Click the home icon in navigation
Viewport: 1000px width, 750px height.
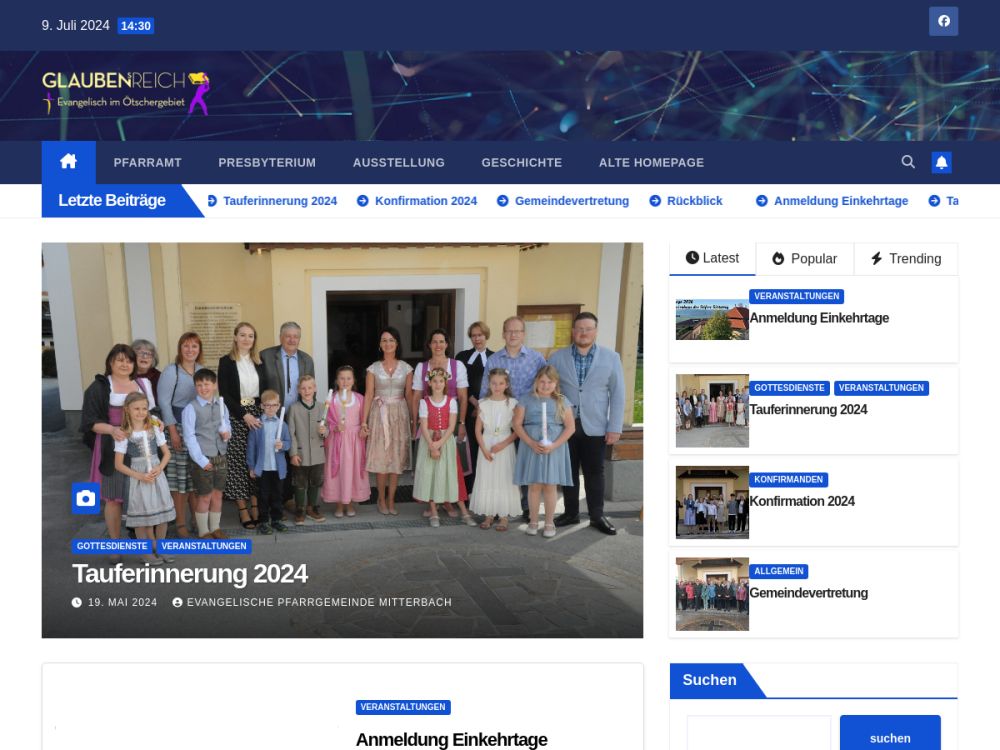pyautogui.click(x=68, y=162)
